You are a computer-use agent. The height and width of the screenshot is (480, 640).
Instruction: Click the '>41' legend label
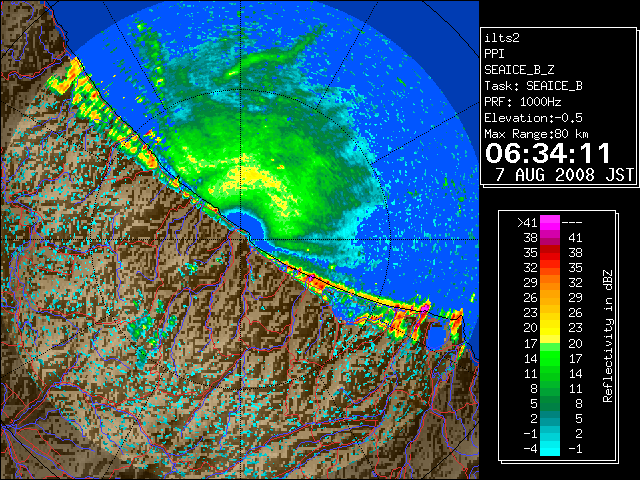coord(527,223)
